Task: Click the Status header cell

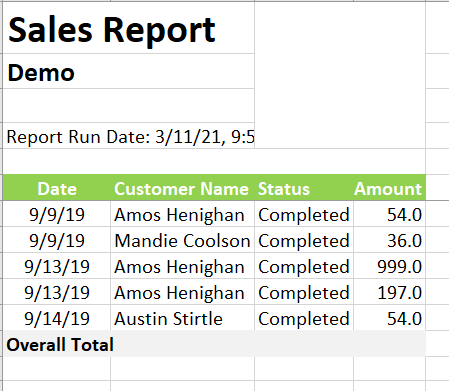Action: tap(304, 188)
